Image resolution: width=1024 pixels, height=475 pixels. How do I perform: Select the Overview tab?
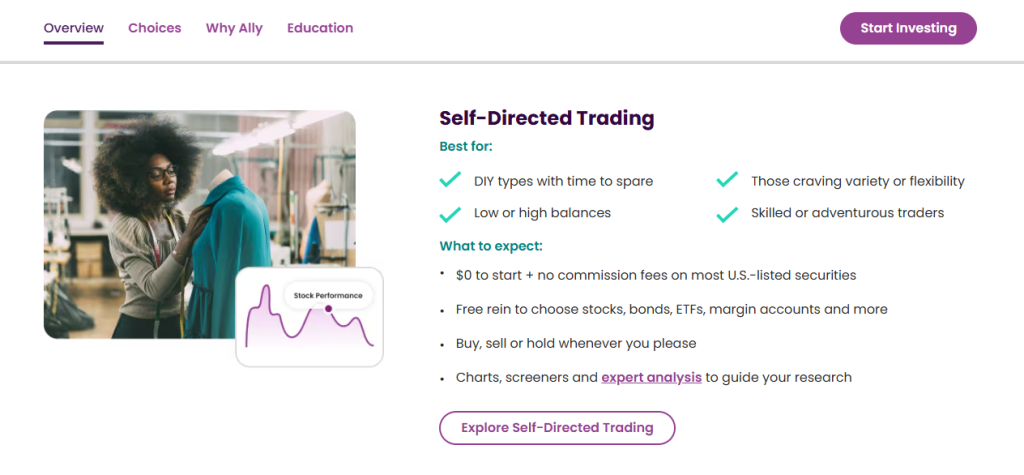click(74, 28)
